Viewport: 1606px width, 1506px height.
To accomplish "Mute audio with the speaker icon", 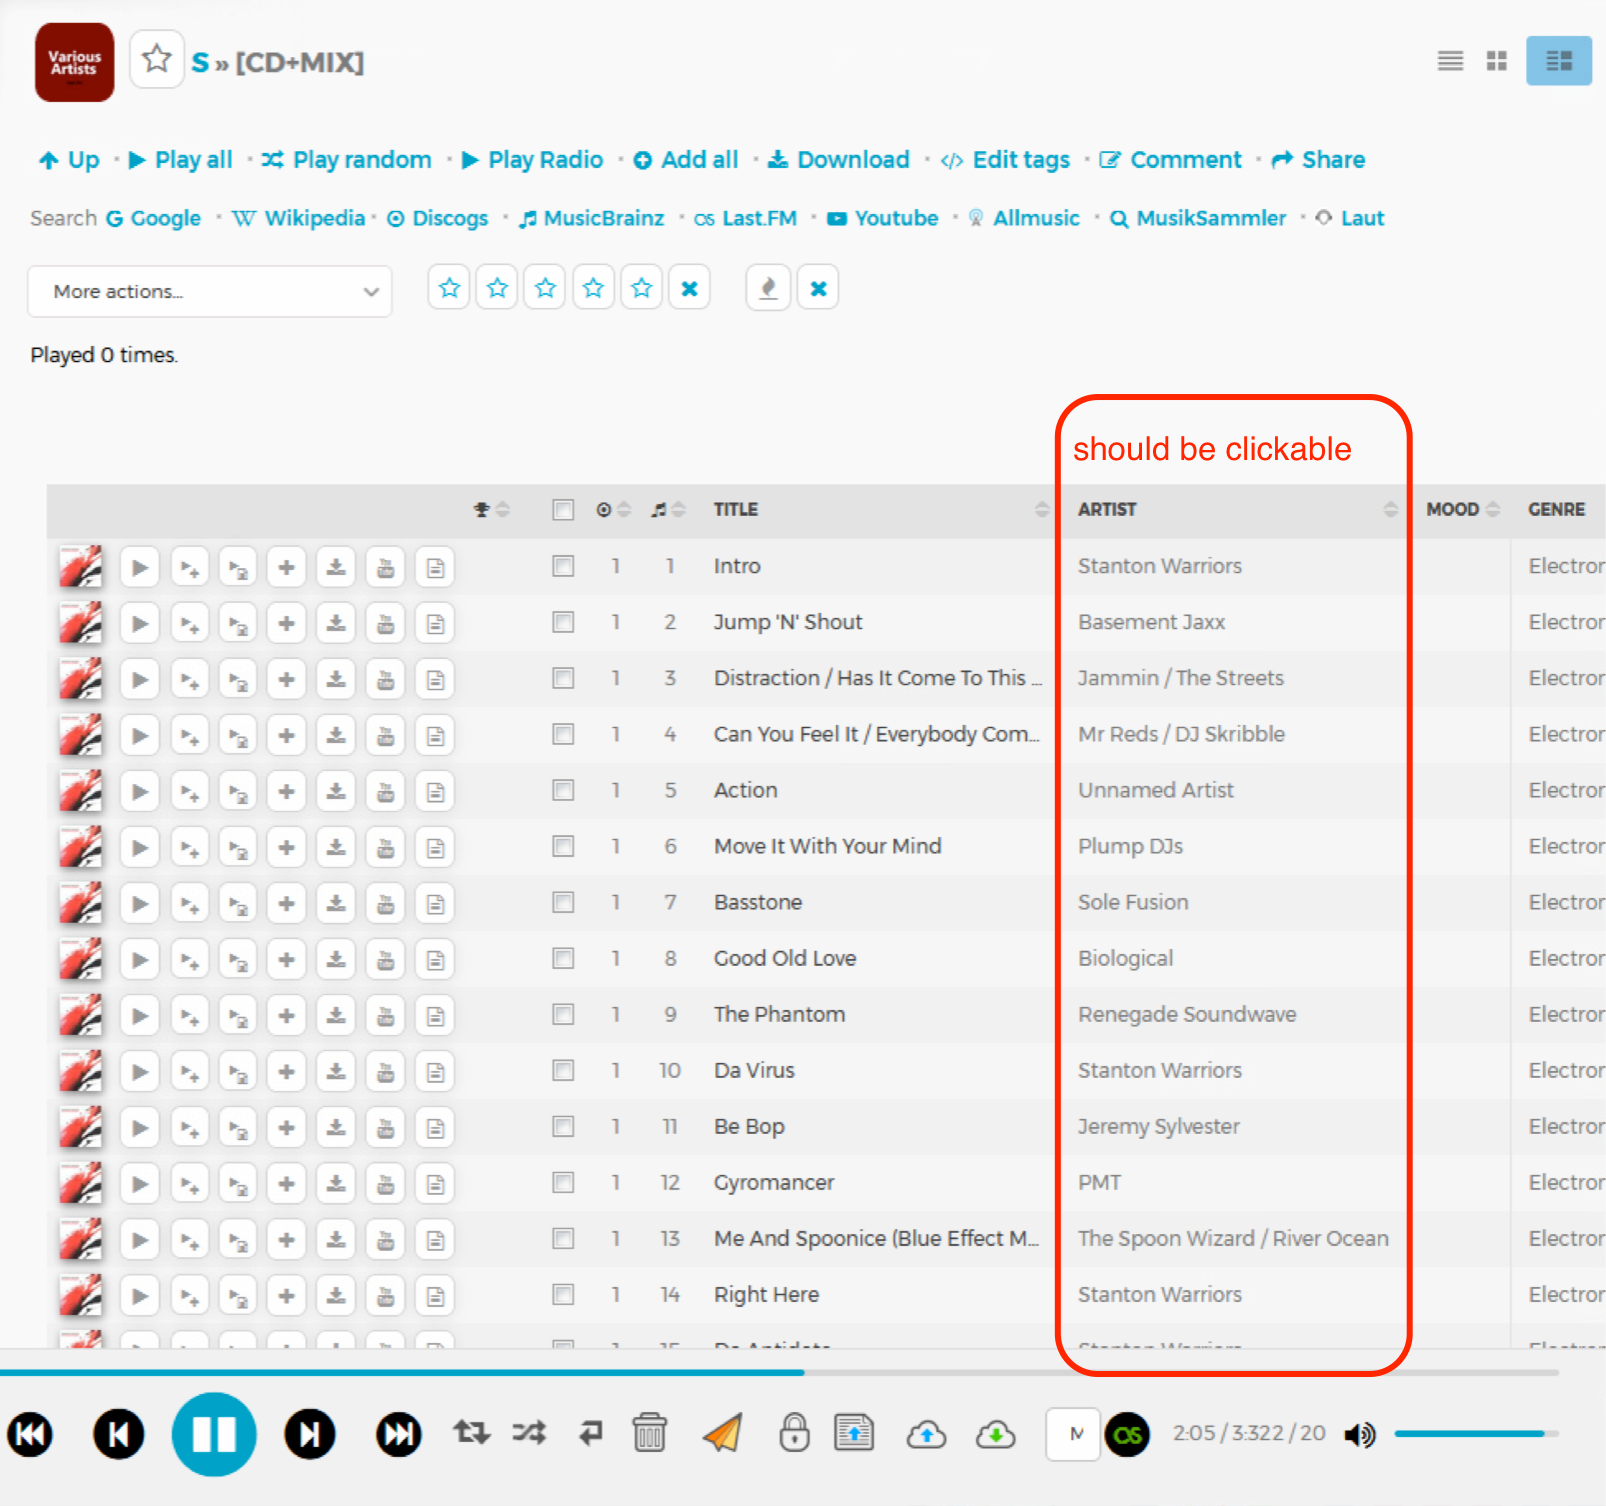I will coord(1359,1435).
